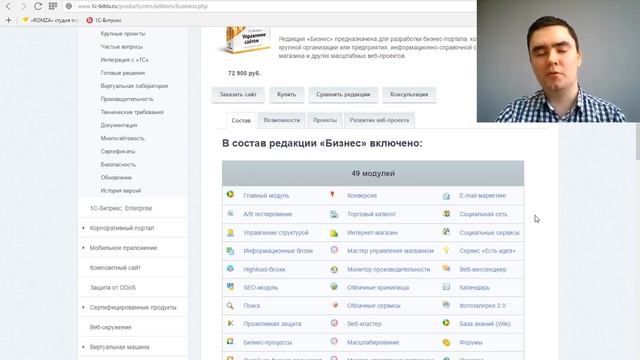Click the Управление сайтом product box image
The image size is (640, 360).
click(245, 40)
